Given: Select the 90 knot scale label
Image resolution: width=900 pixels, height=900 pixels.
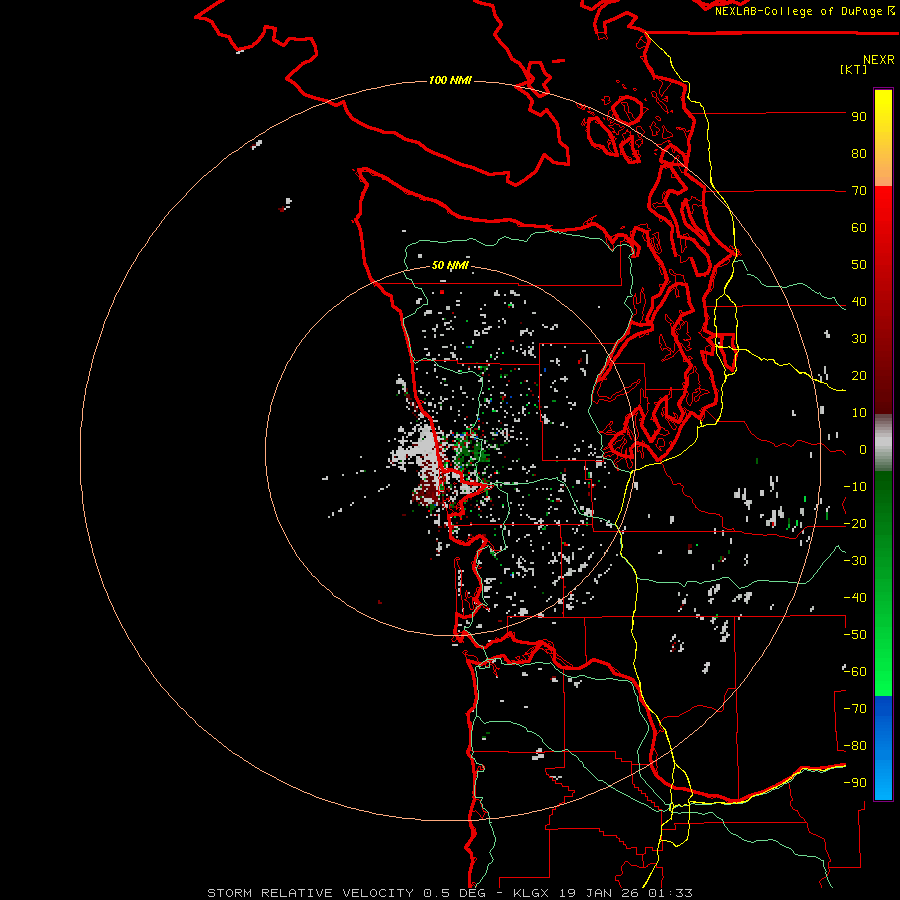Looking at the screenshot, I should coord(859,117).
